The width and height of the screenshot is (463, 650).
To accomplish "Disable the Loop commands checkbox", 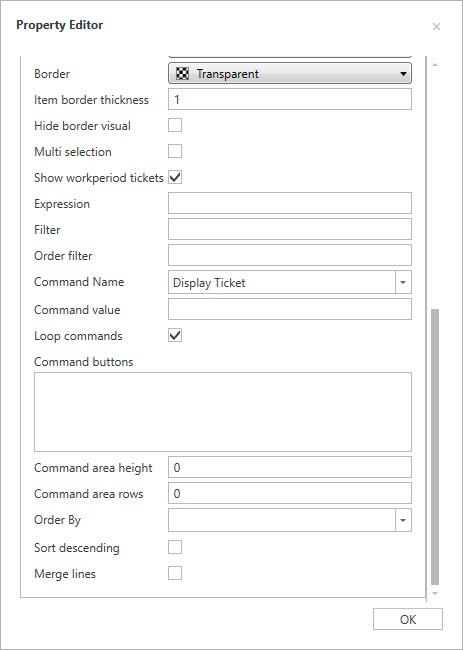I will coord(175,335).
